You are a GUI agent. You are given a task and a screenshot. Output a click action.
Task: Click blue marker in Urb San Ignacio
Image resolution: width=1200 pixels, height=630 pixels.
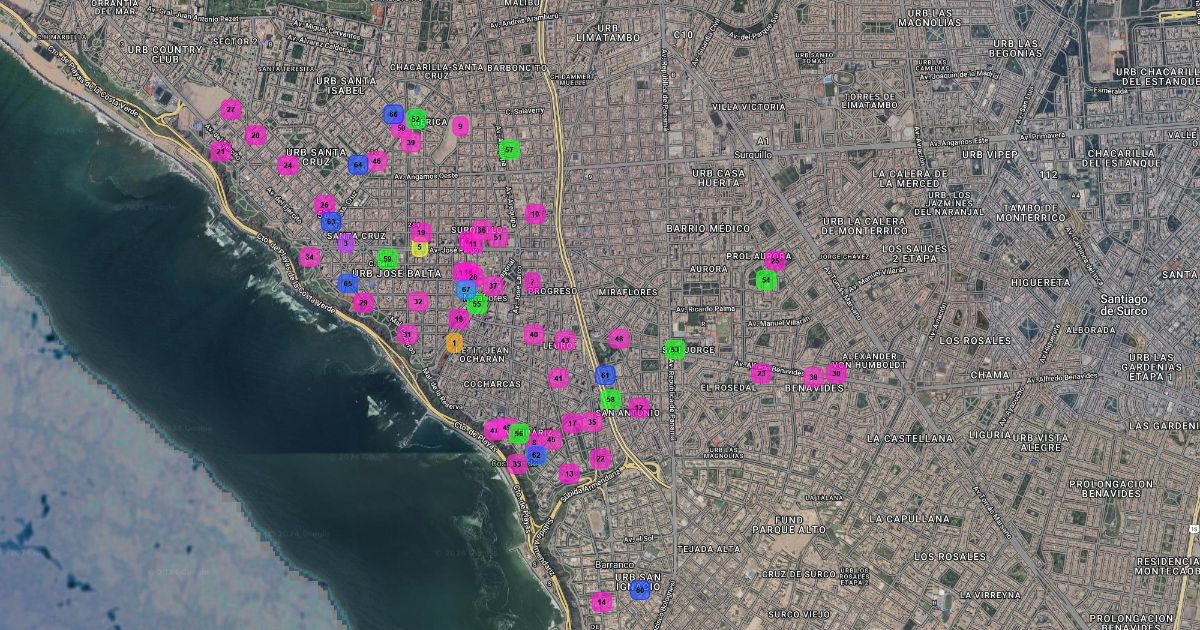click(640, 590)
